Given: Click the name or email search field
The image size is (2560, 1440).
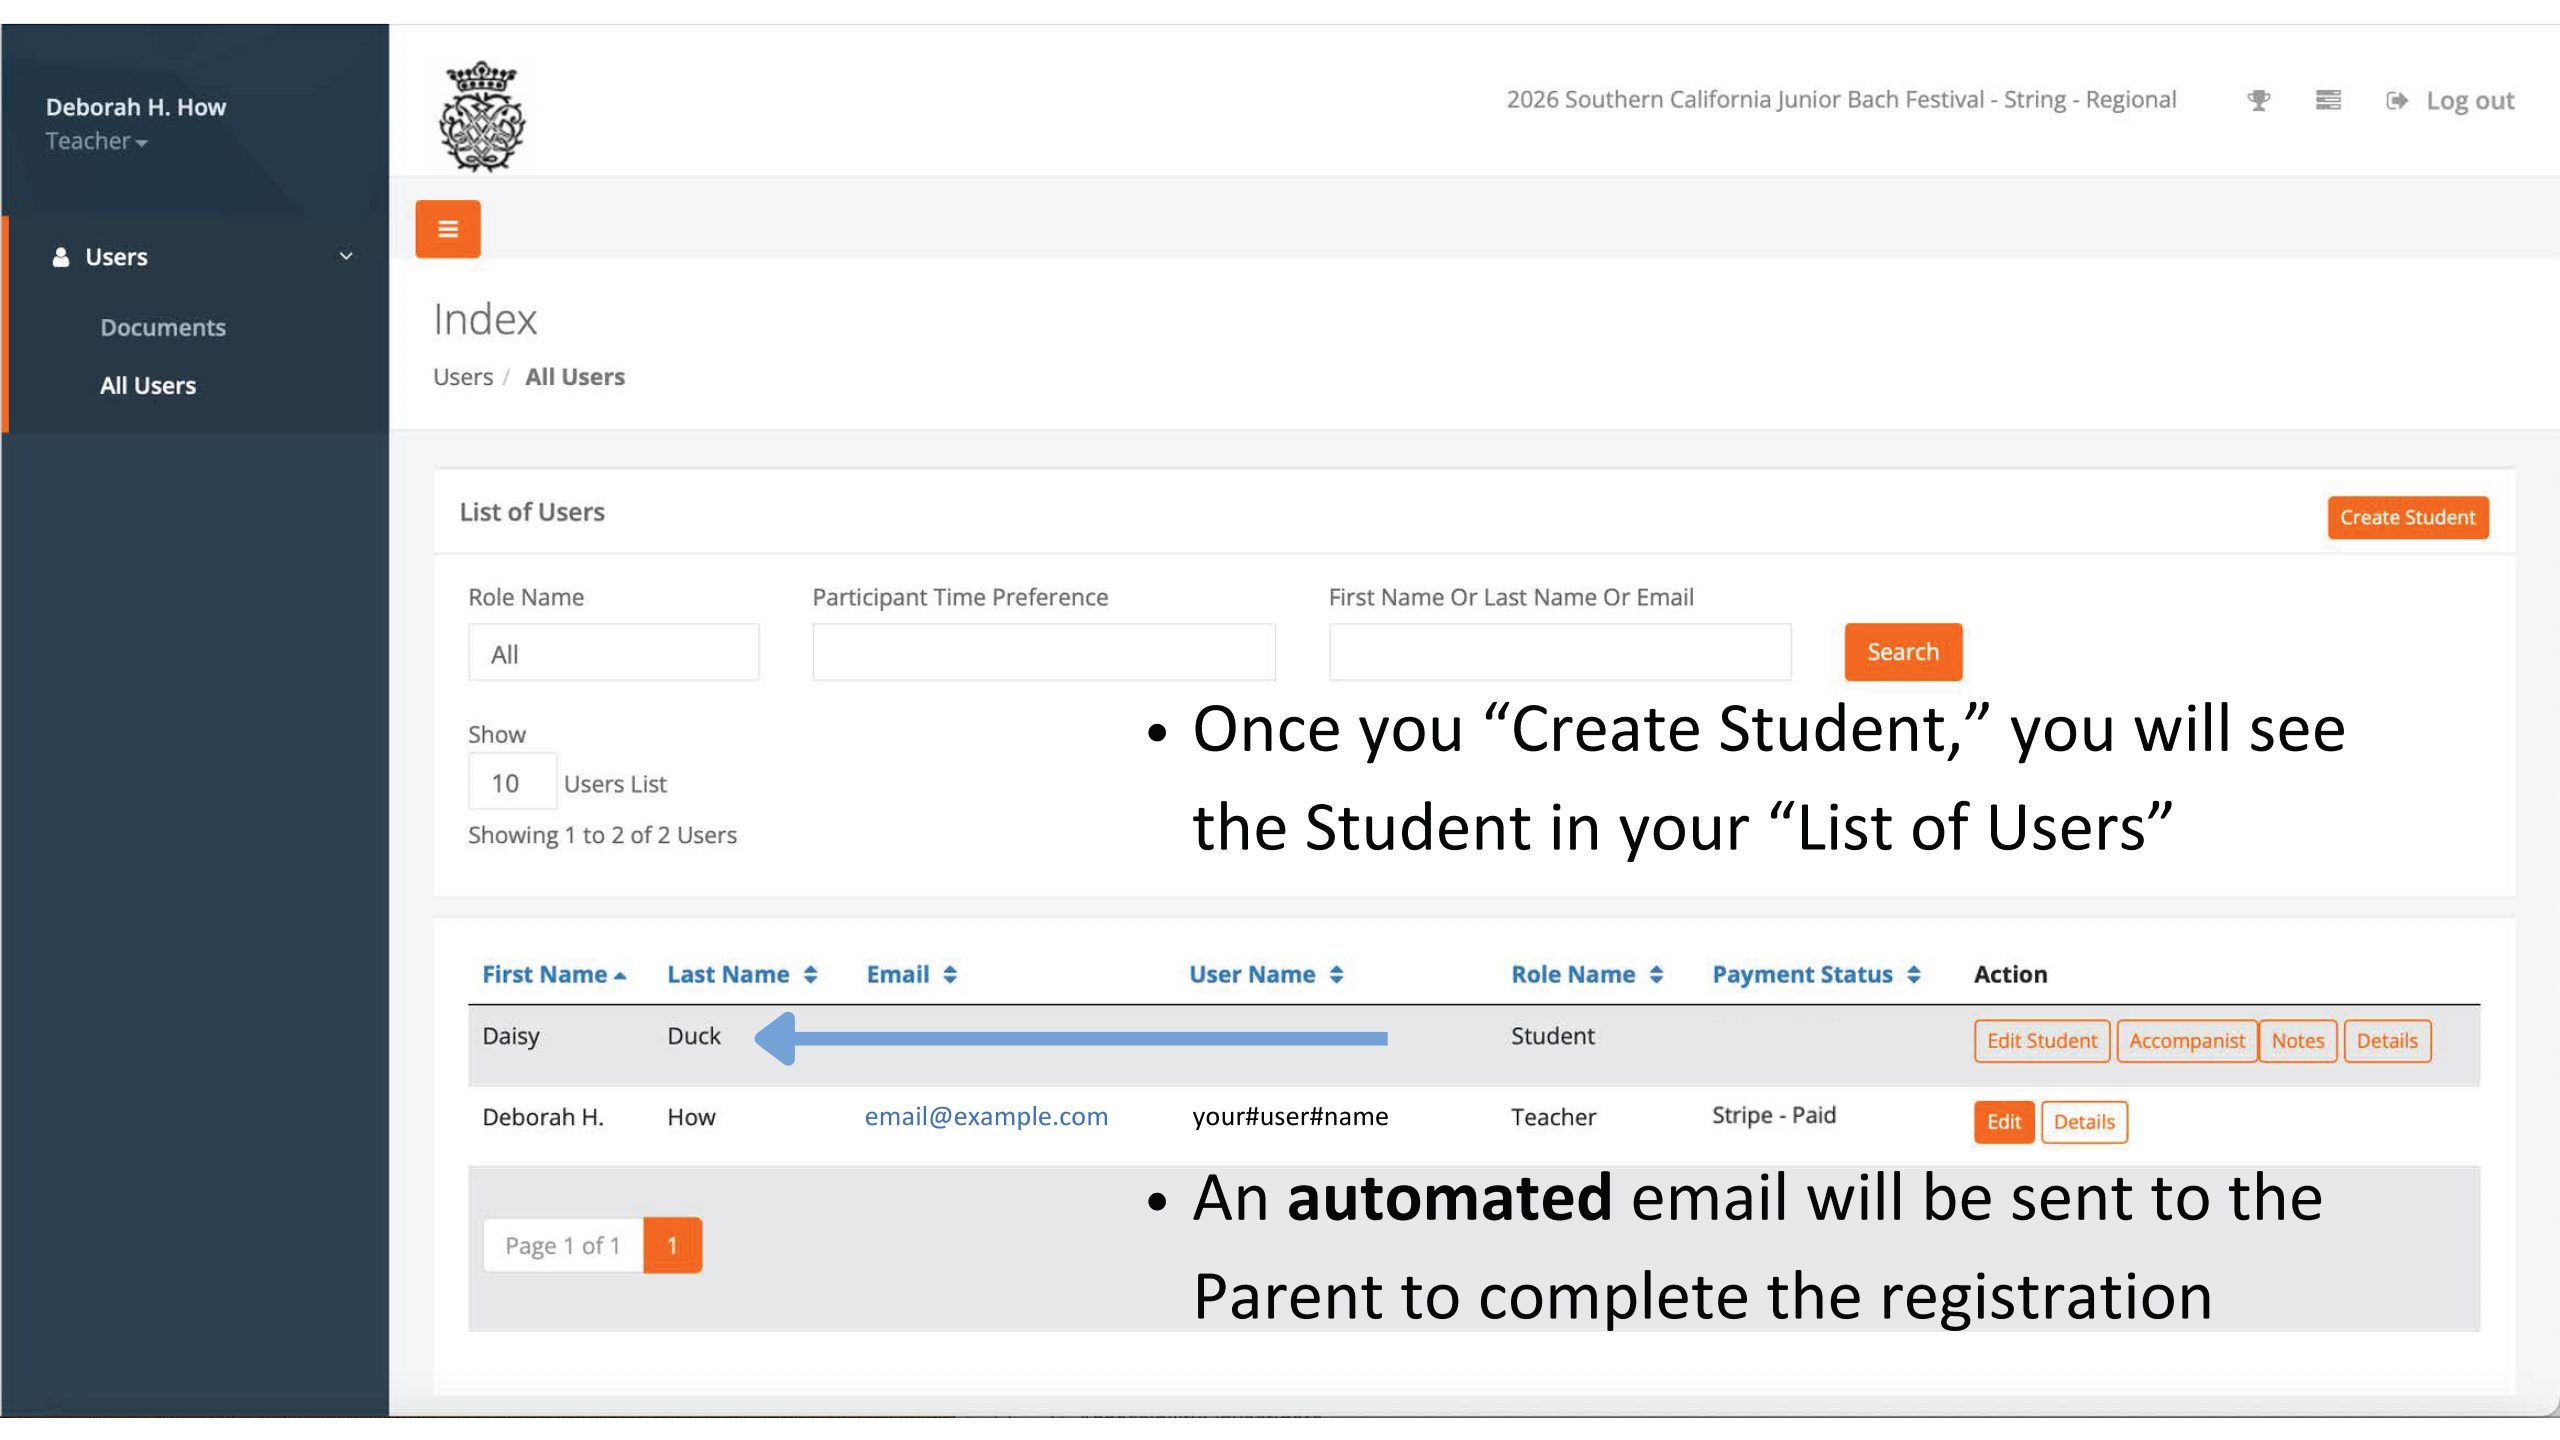Looking at the screenshot, I should click(x=1559, y=652).
